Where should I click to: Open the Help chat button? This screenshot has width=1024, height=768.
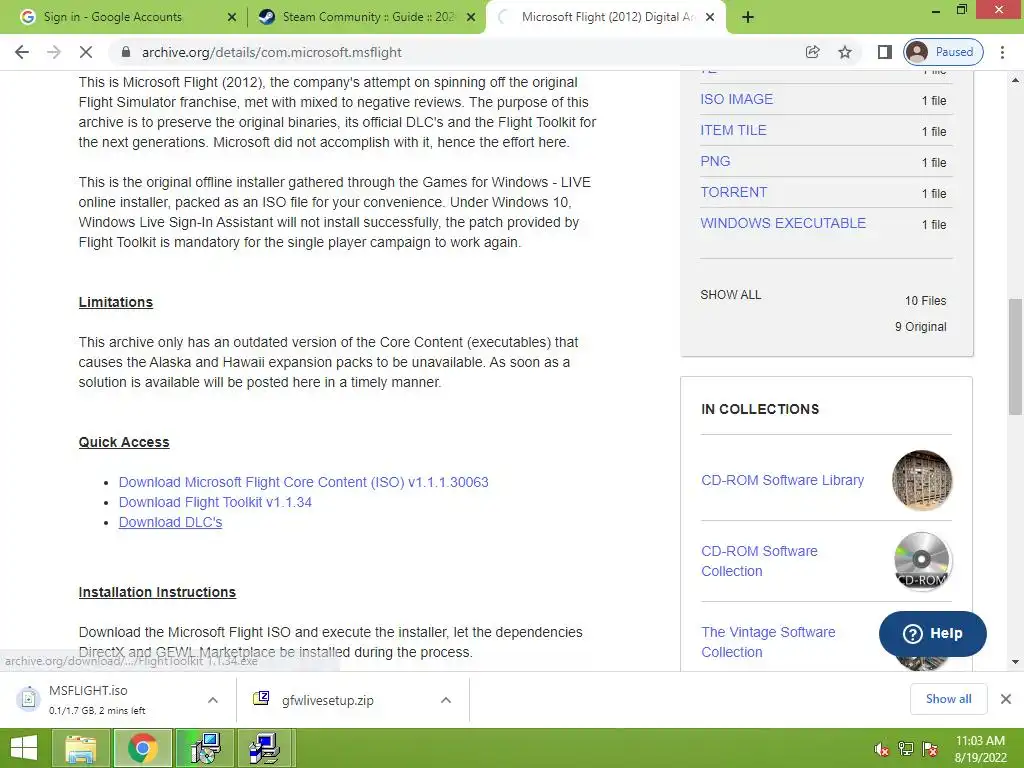[x=933, y=633]
